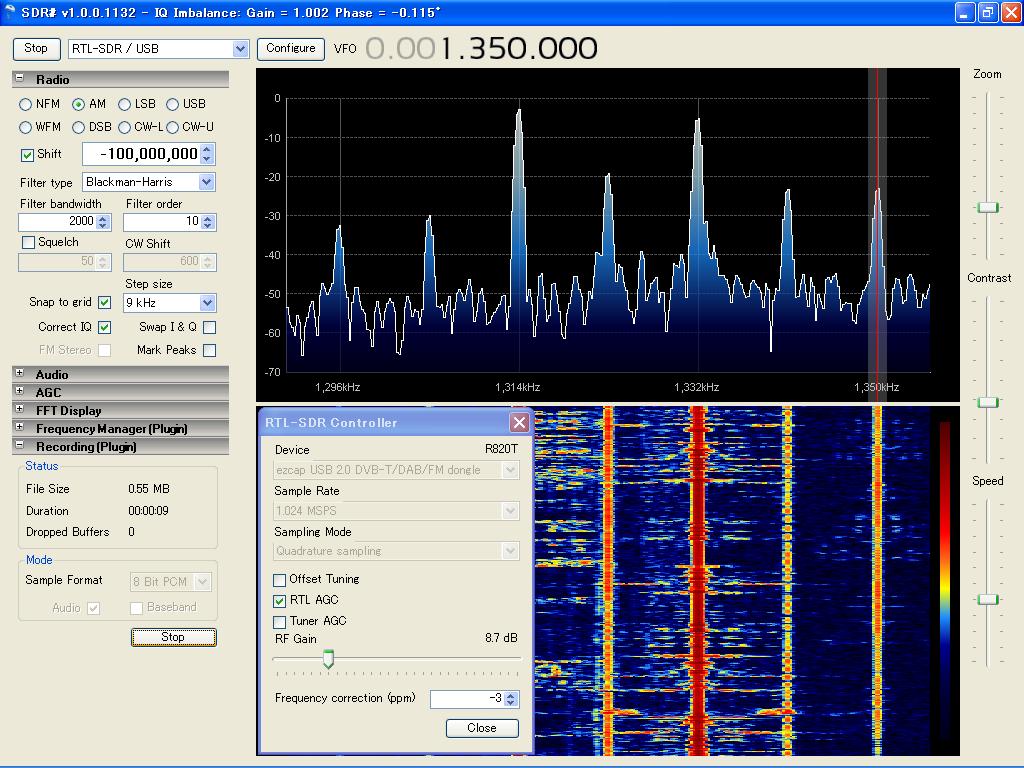Enable the Mark Peaks checkbox

pyautogui.click(x=210, y=351)
